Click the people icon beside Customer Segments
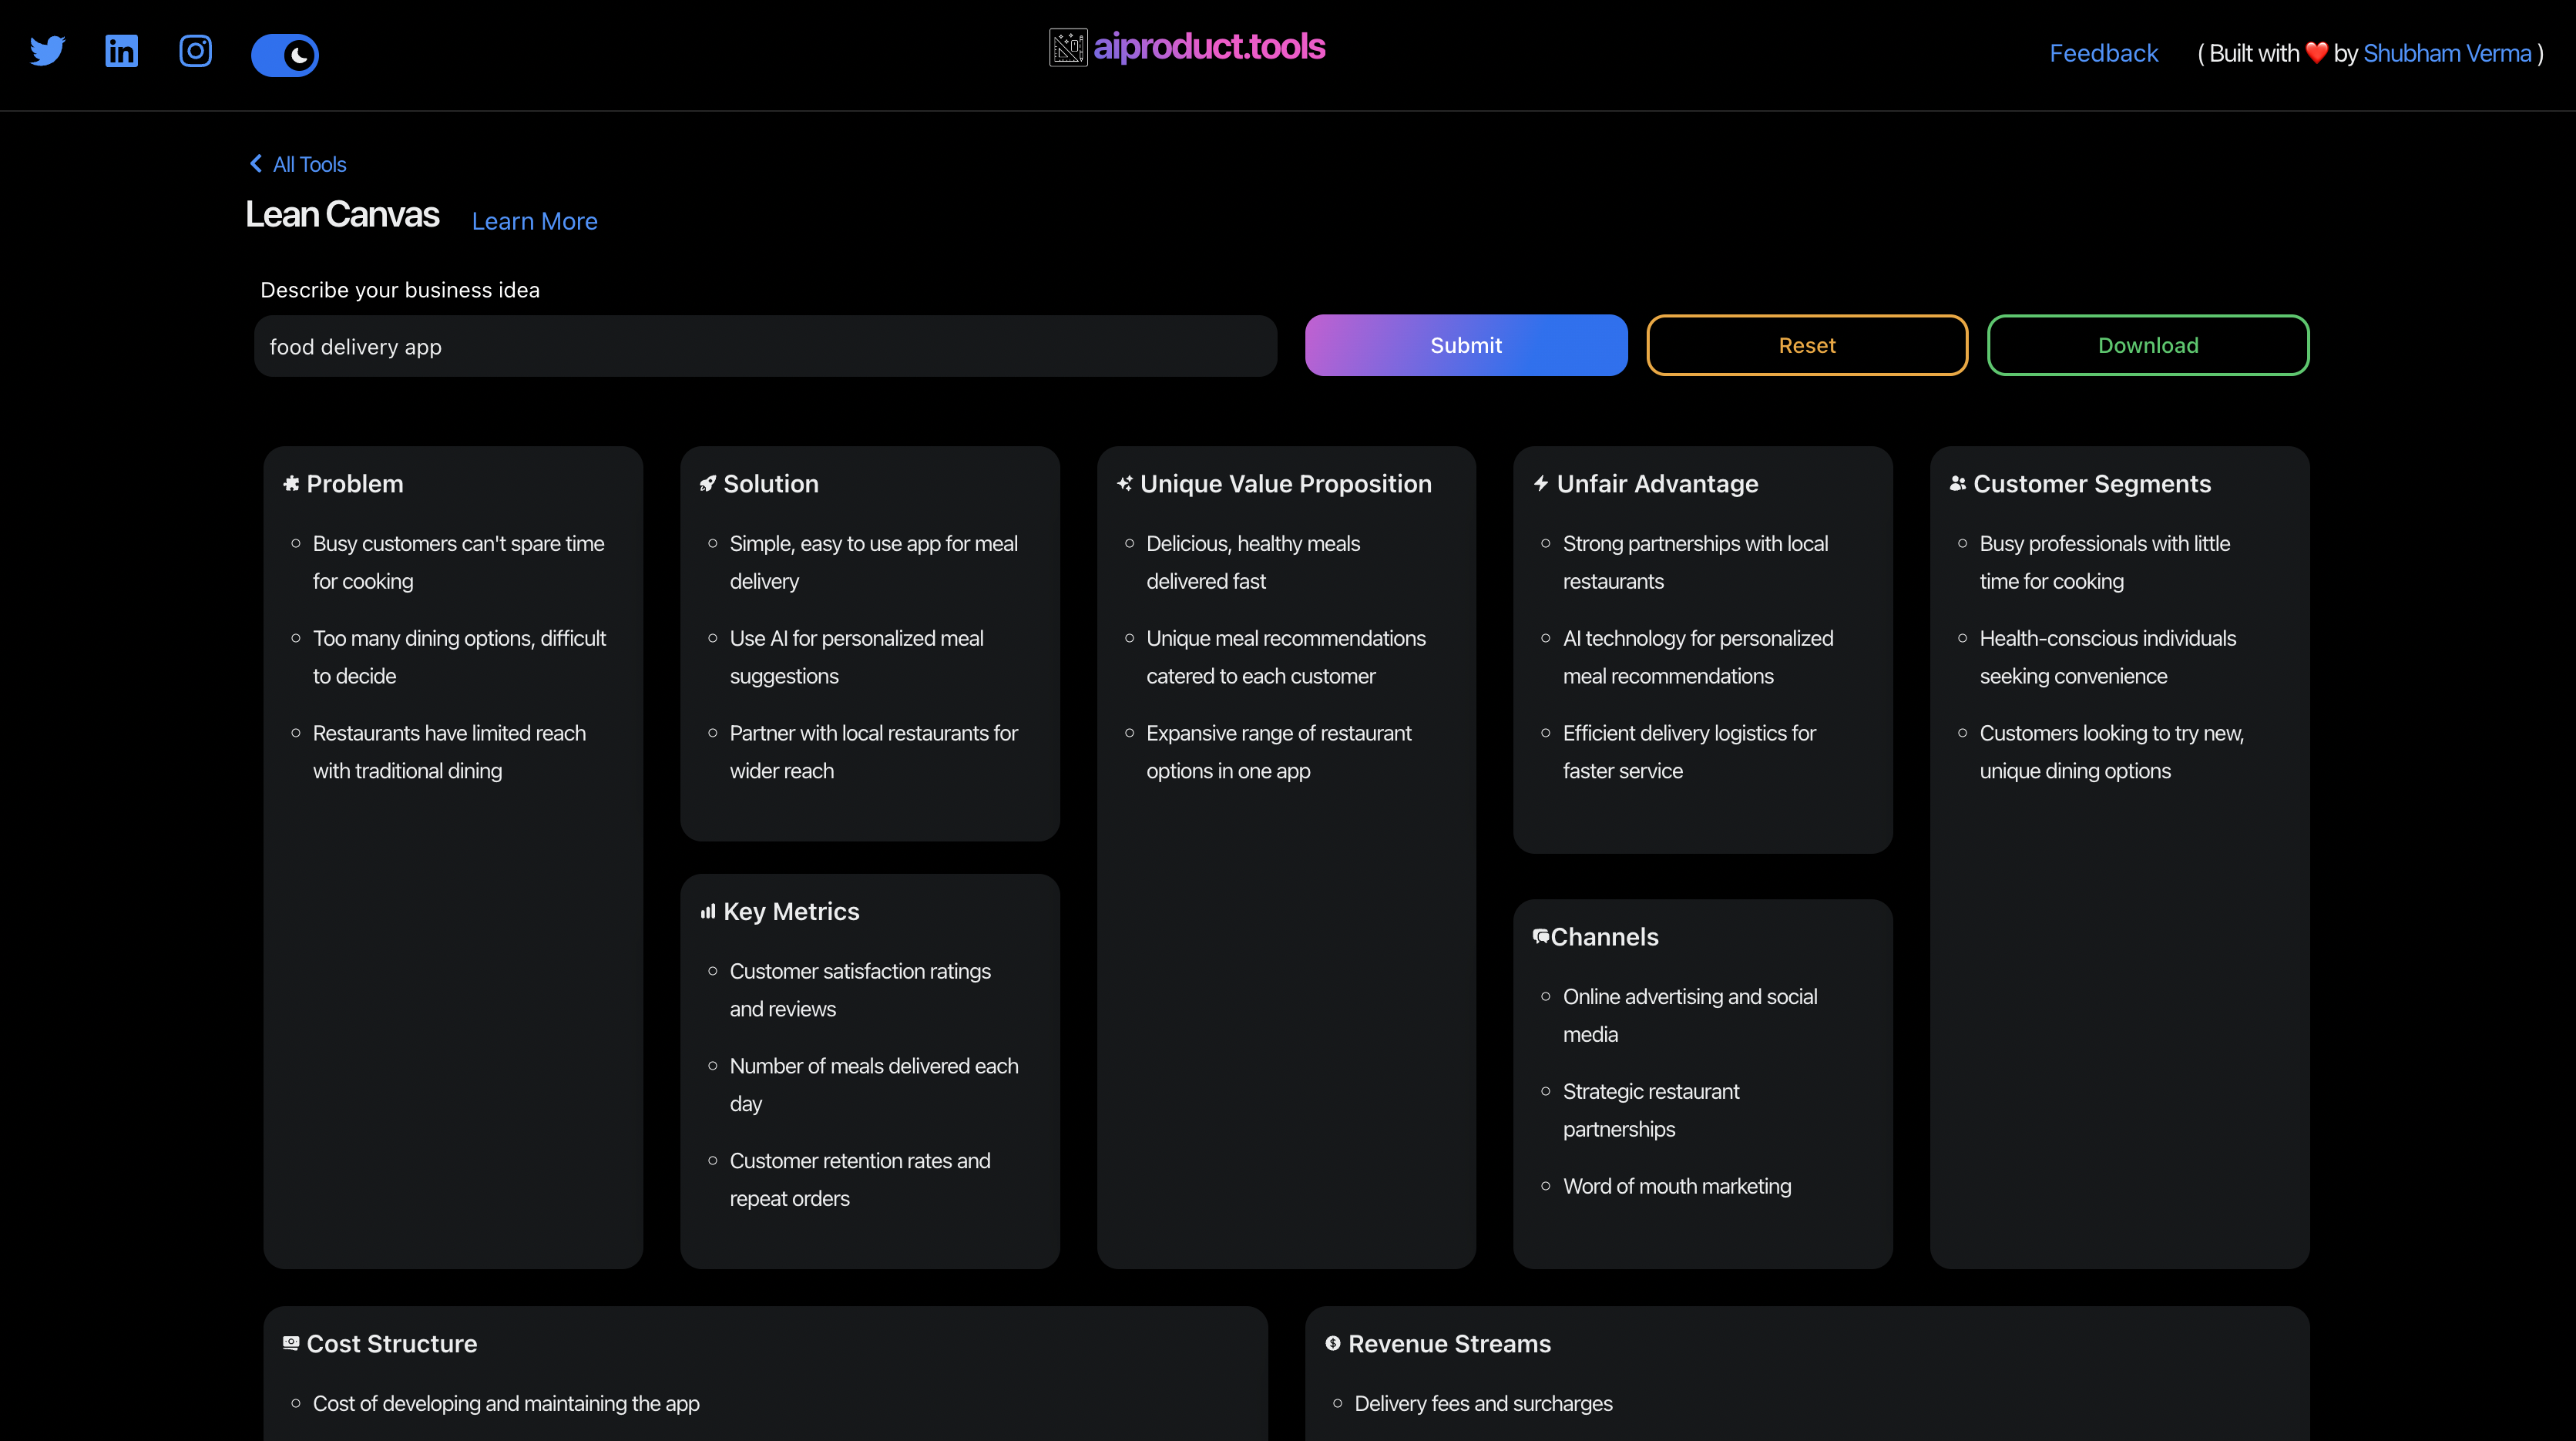 (x=1957, y=483)
